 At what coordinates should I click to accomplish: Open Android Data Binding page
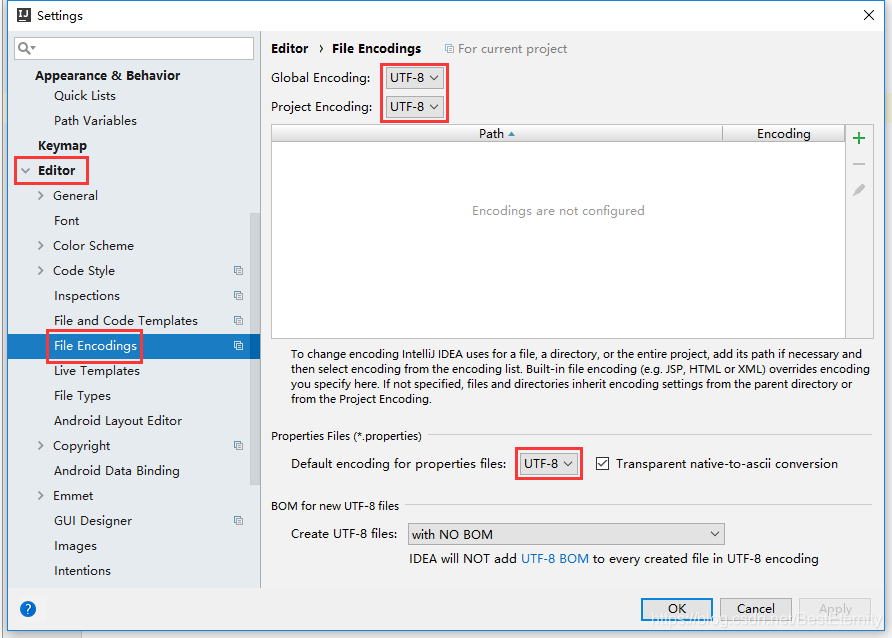click(x=117, y=471)
